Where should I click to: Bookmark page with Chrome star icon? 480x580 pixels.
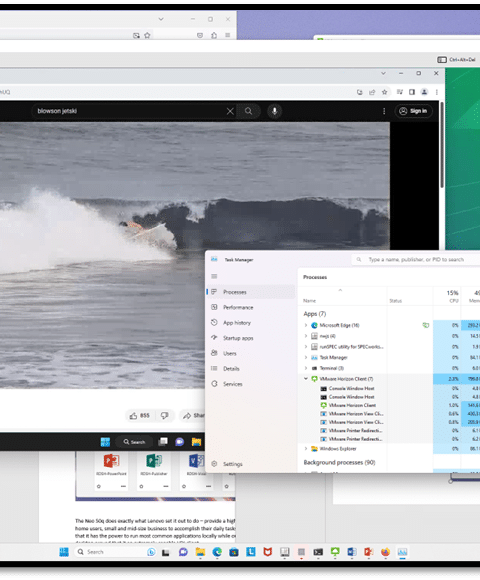tap(385, 92)
